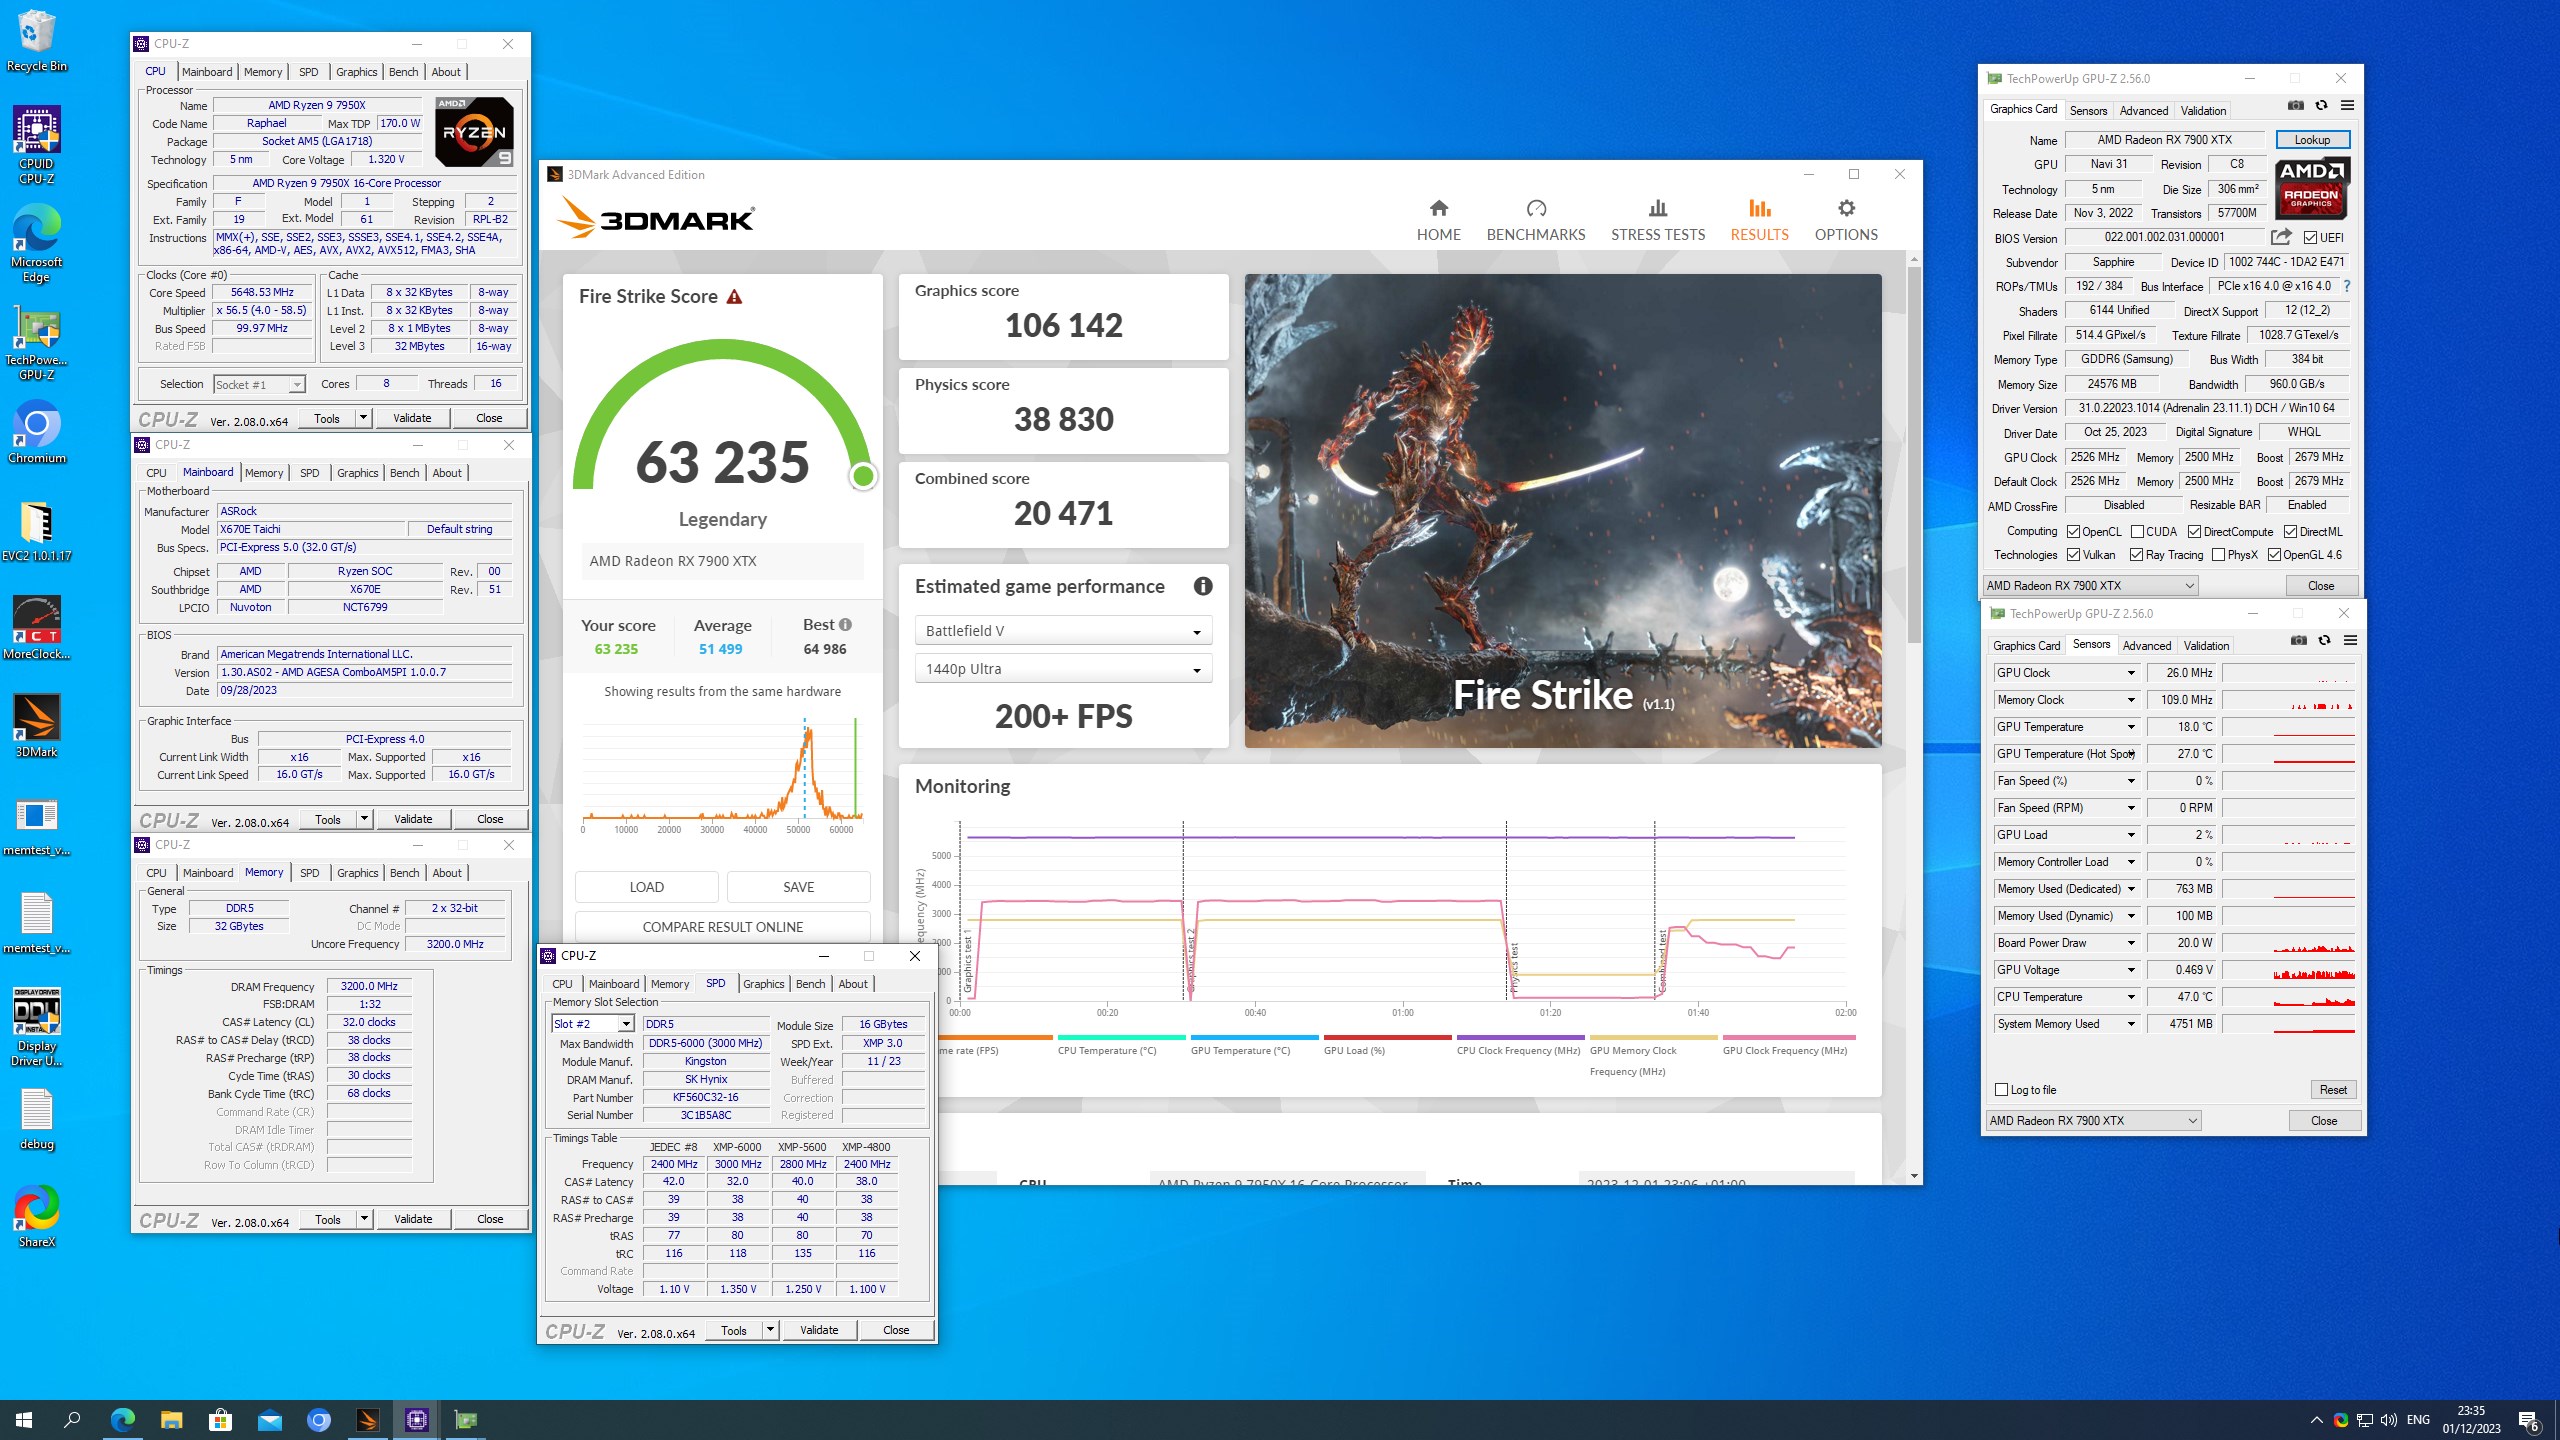Viewport: 2560px width, 1440px height.
Task: Open GPU selector dropdown in Sensors window
Action: coord(2093,1120)
